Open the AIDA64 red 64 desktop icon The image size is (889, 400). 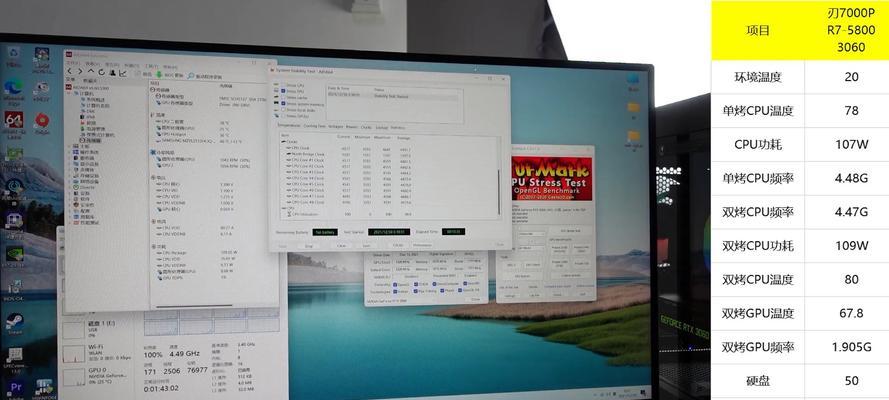[14, 122]
